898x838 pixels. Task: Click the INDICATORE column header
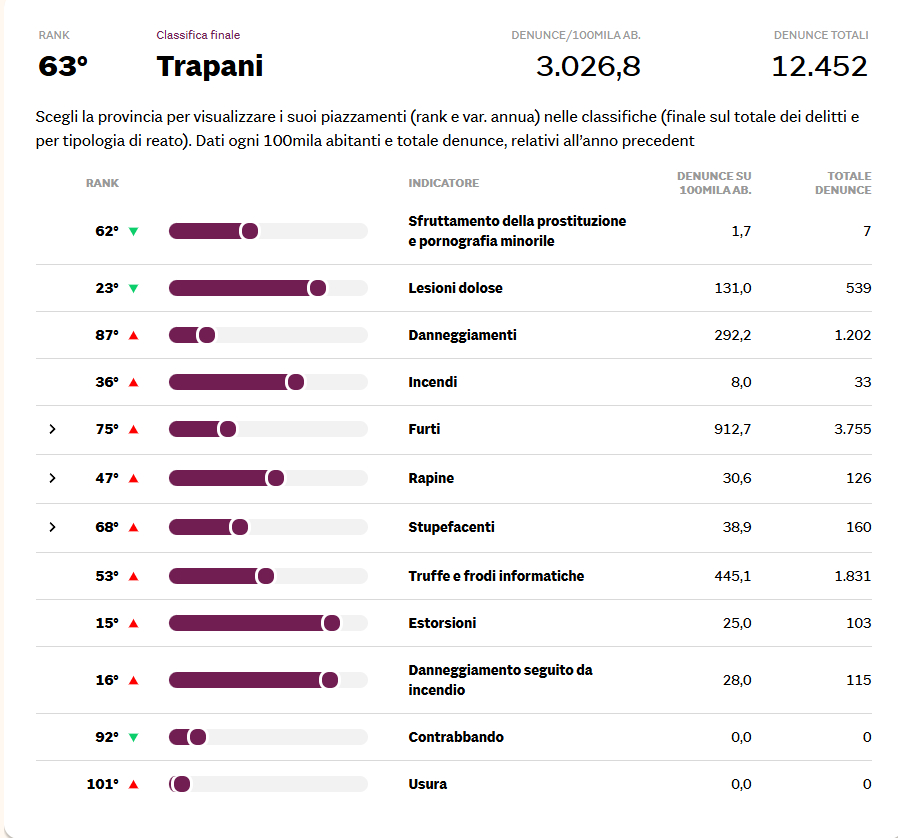[x=442, y=183]
